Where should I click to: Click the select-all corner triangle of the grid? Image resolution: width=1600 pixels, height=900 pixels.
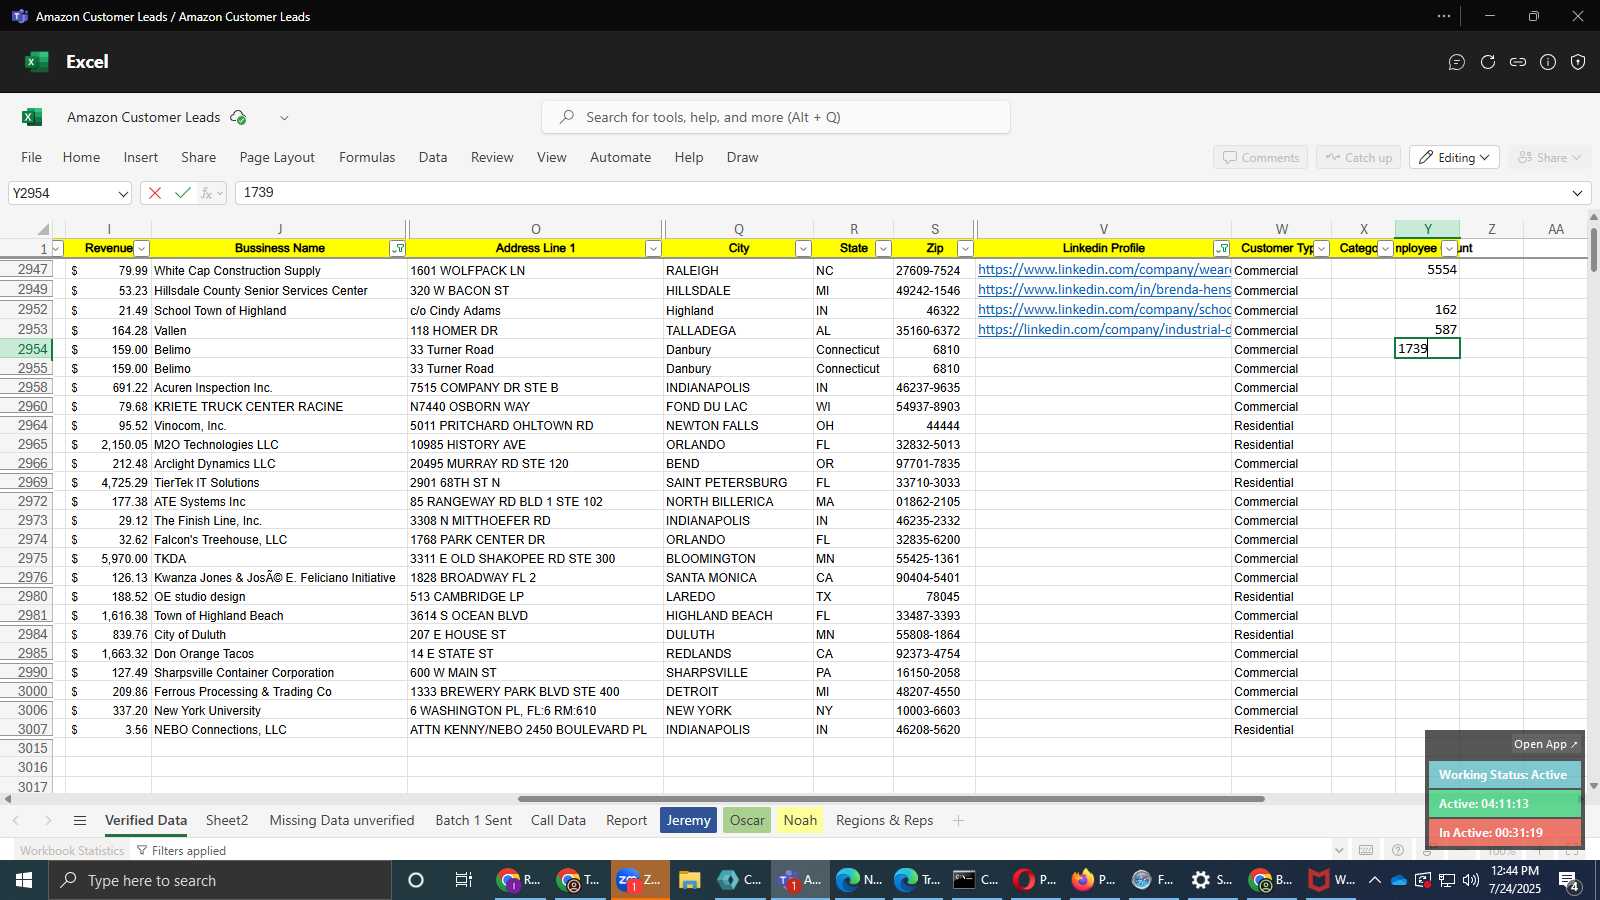click(43, 229)
